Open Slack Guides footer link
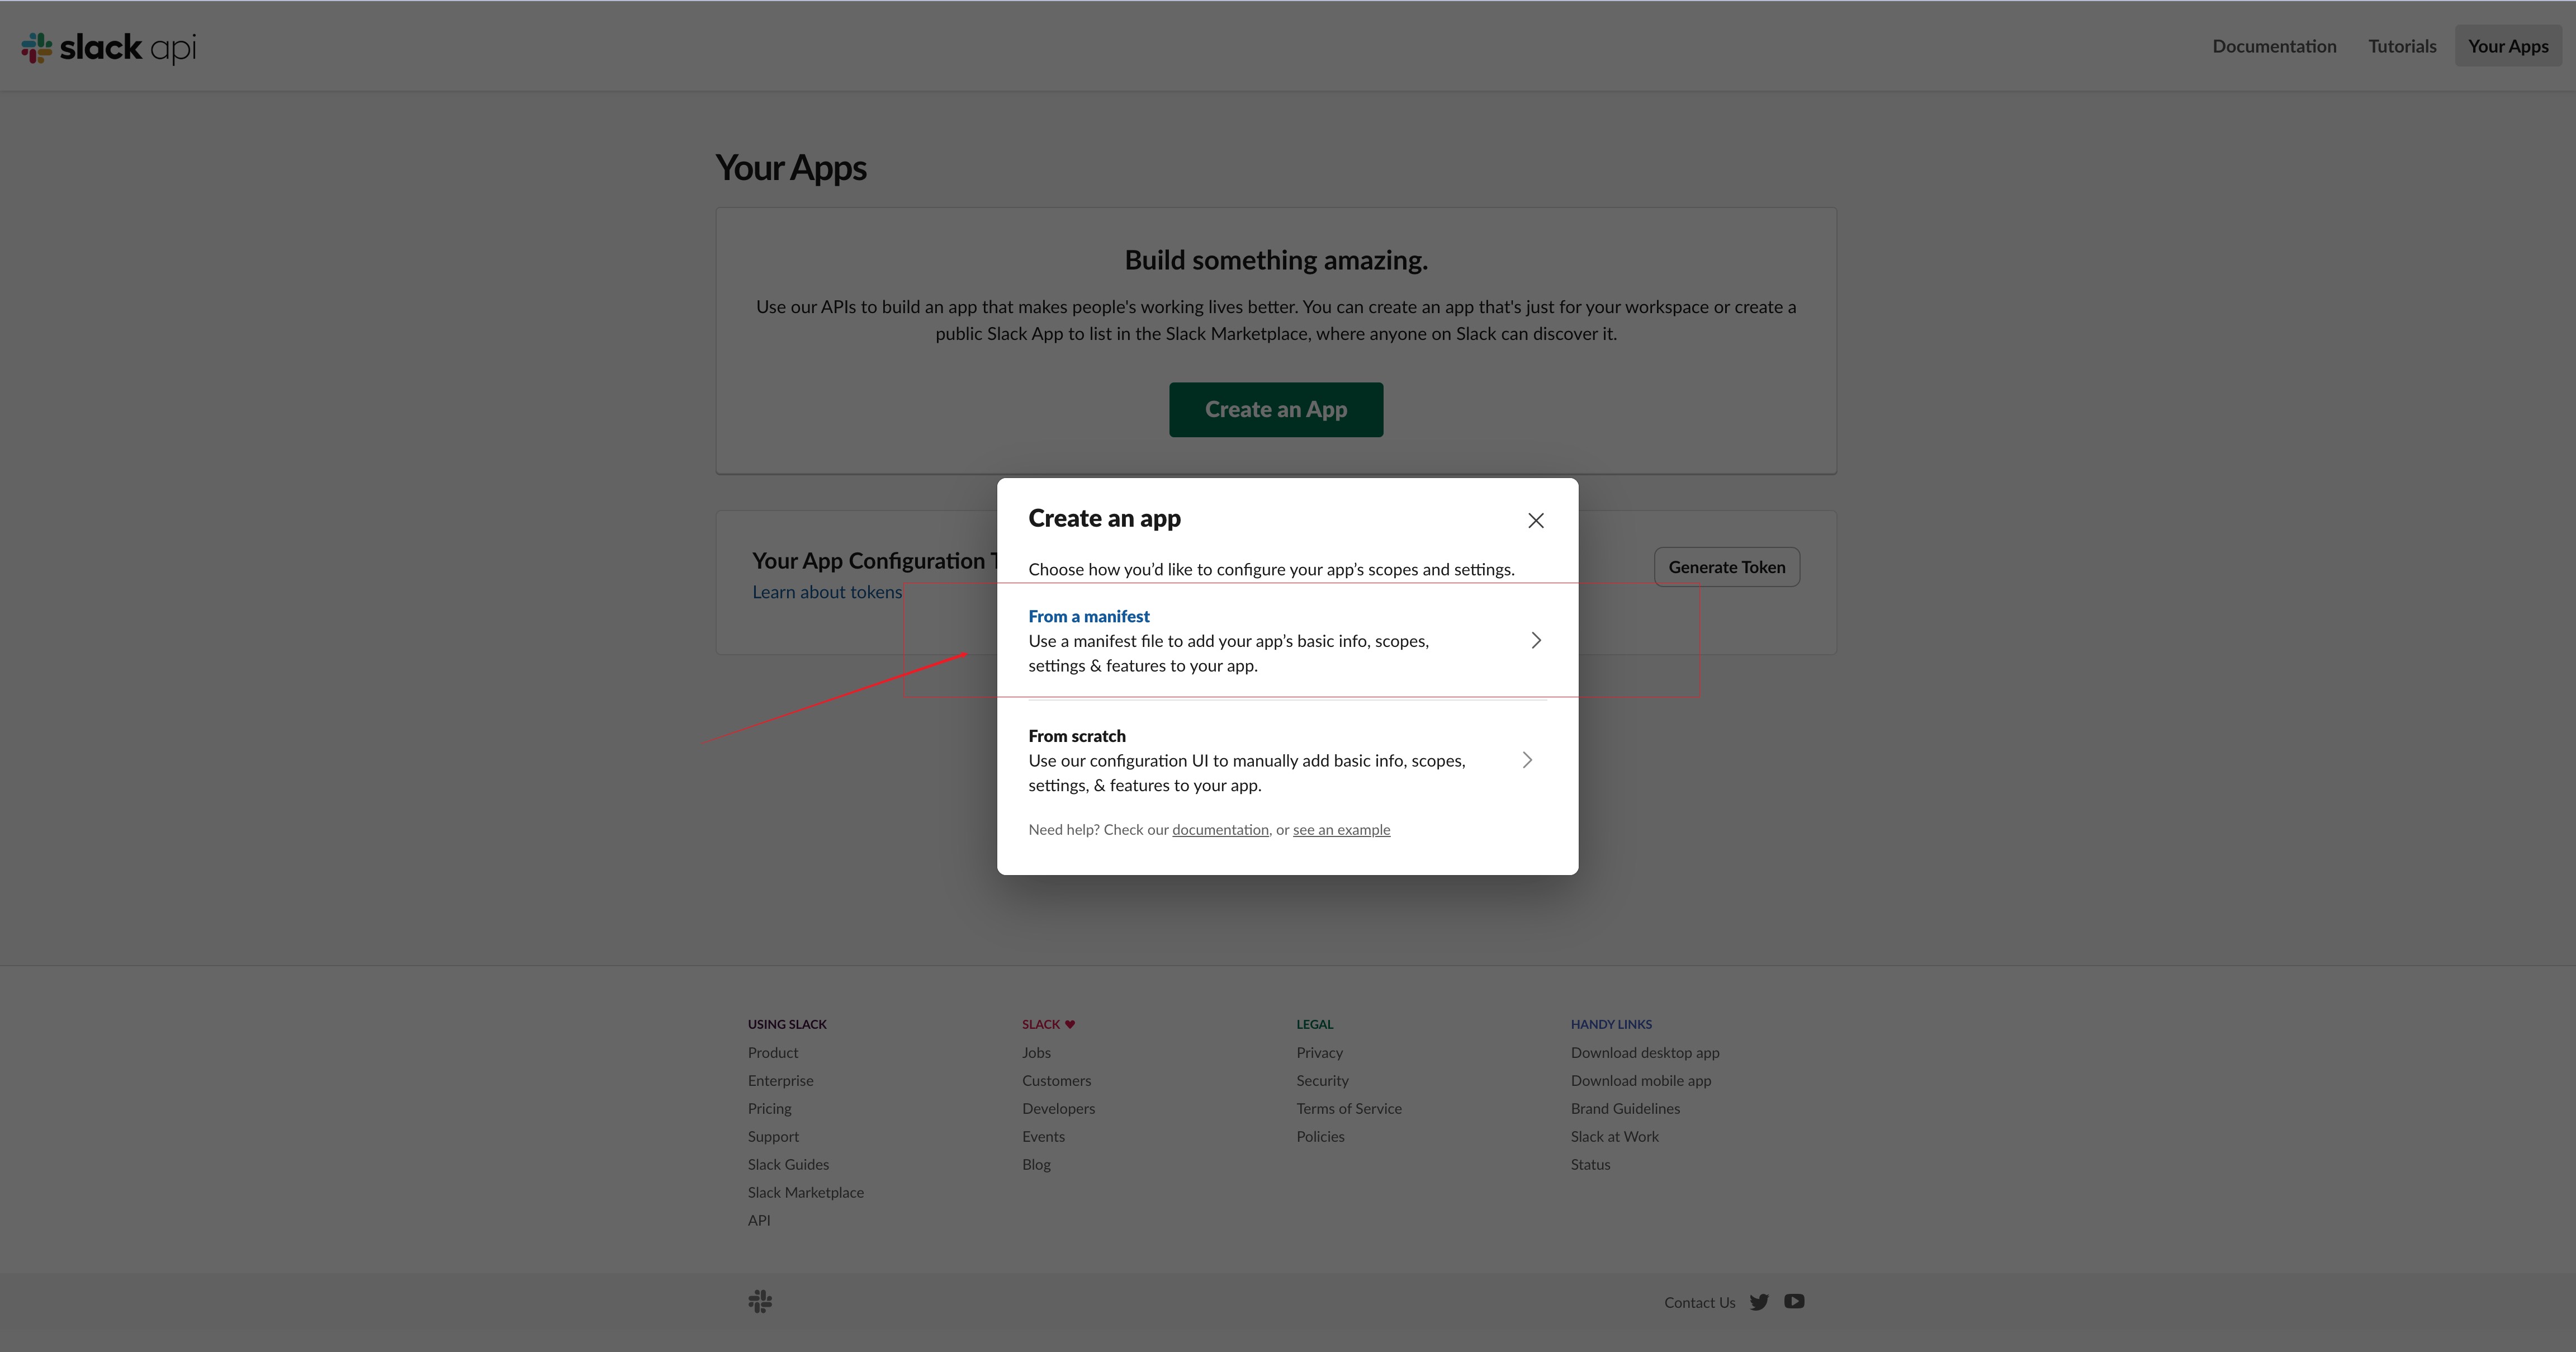This screenshot has width=2576, height=1352. click(788, 1165)
